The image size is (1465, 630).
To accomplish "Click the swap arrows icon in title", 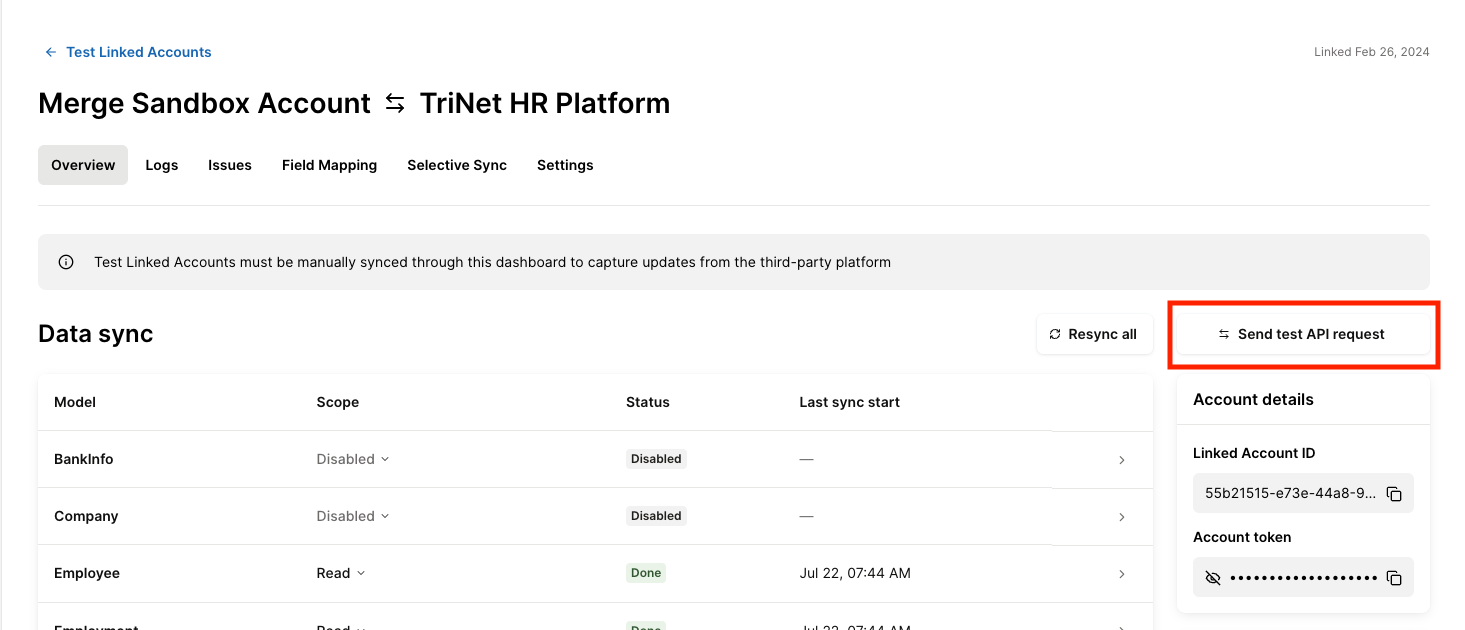I will click(395, 103).
